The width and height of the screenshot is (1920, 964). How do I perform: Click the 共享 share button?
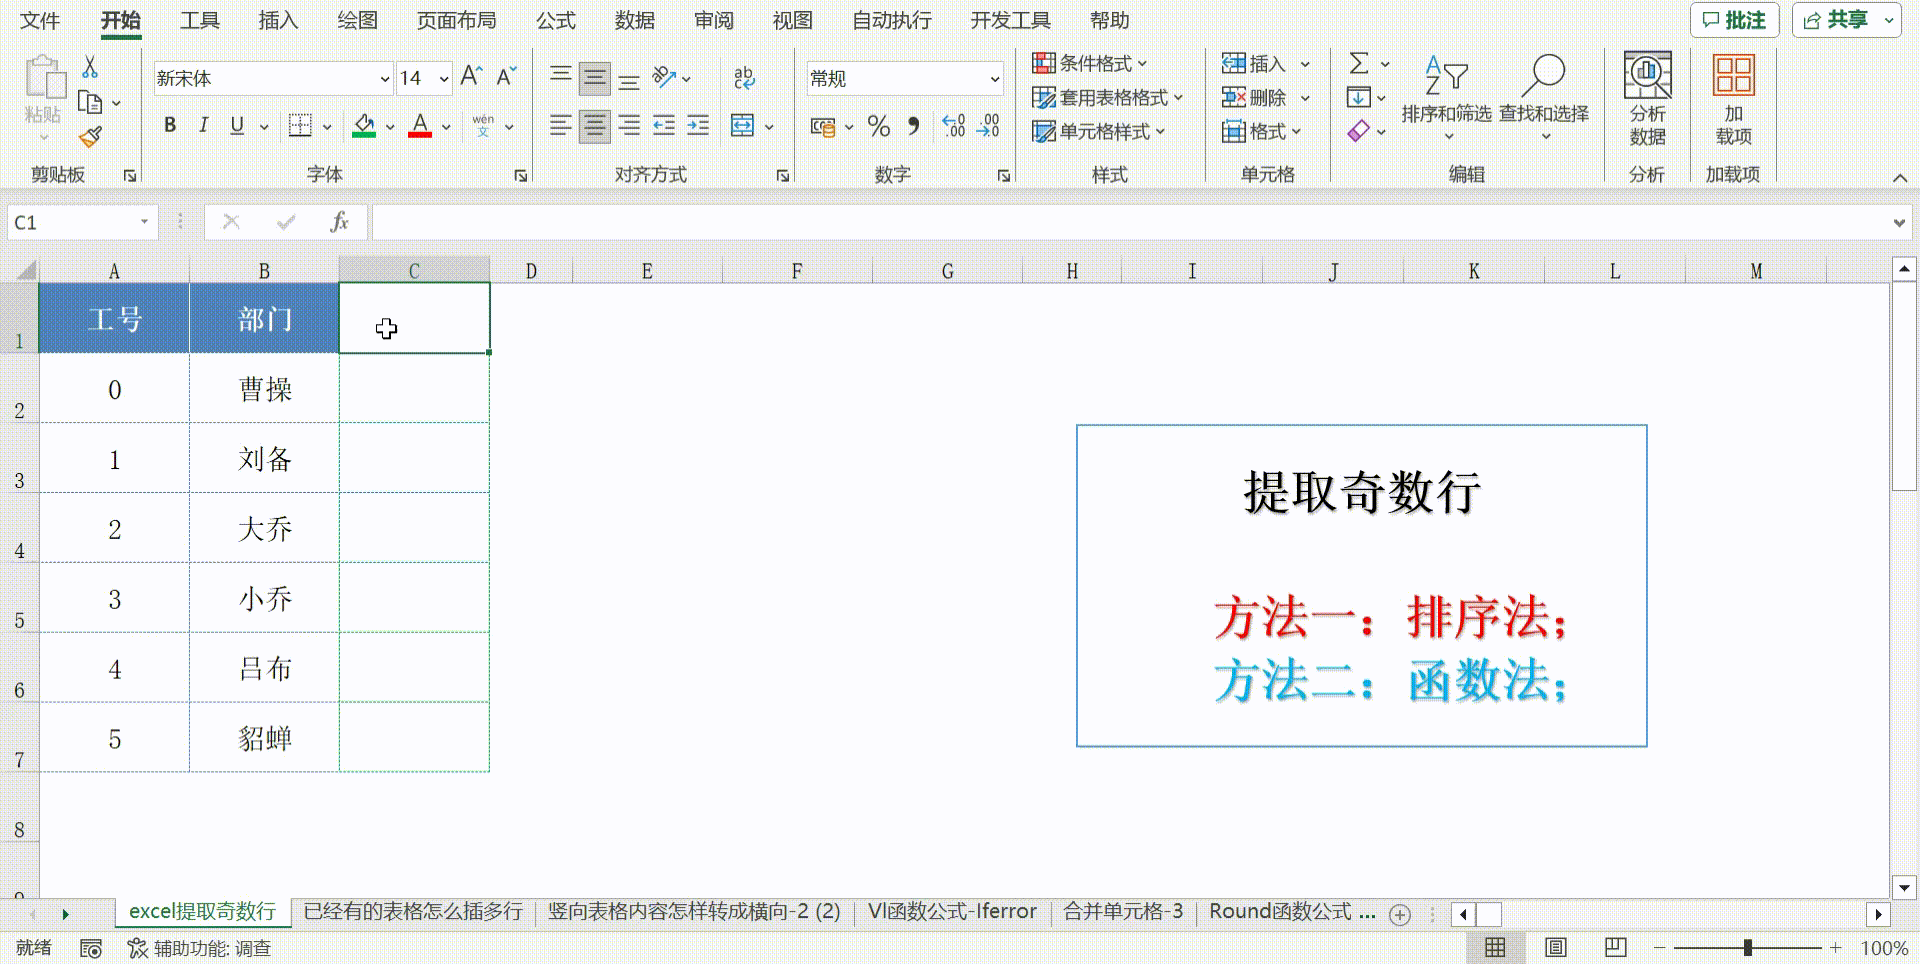pos(1842,20)
